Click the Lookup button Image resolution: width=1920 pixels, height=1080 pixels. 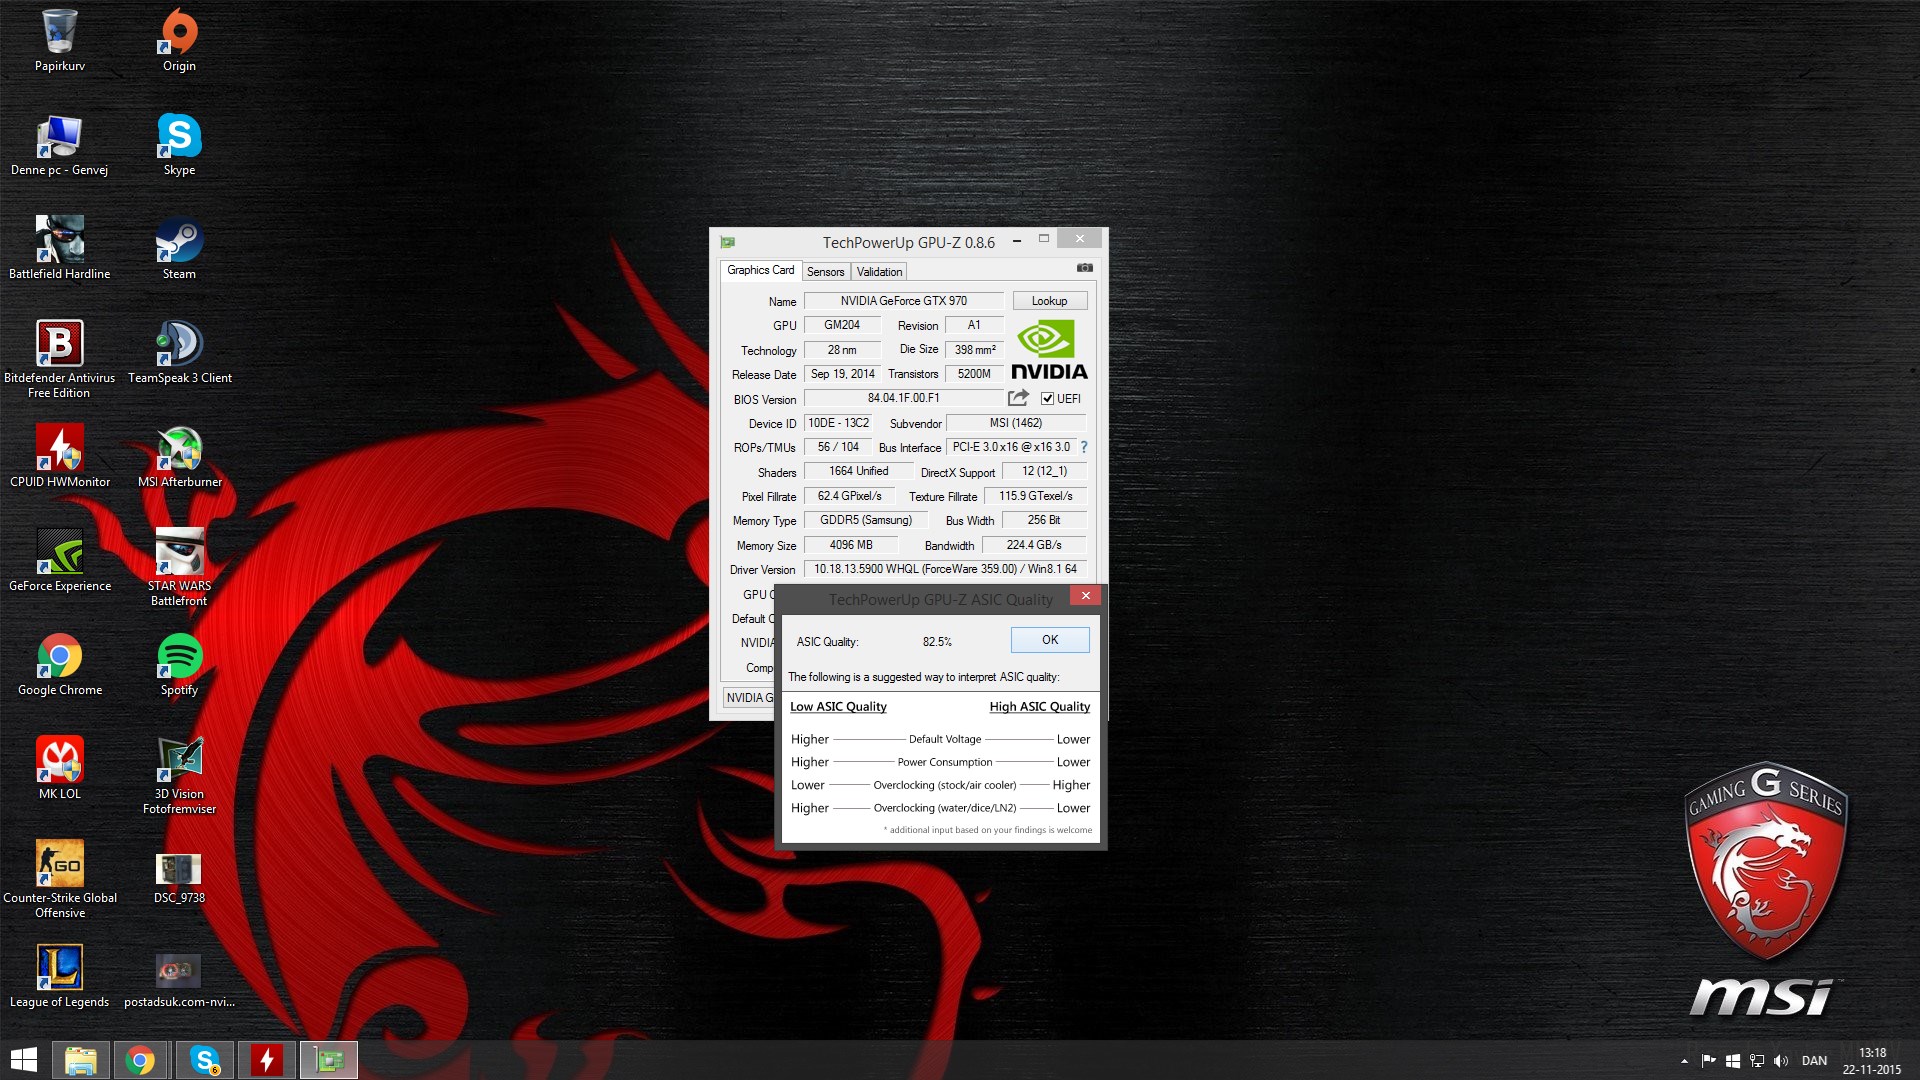pyautogui.click(x=1049, y=301)
